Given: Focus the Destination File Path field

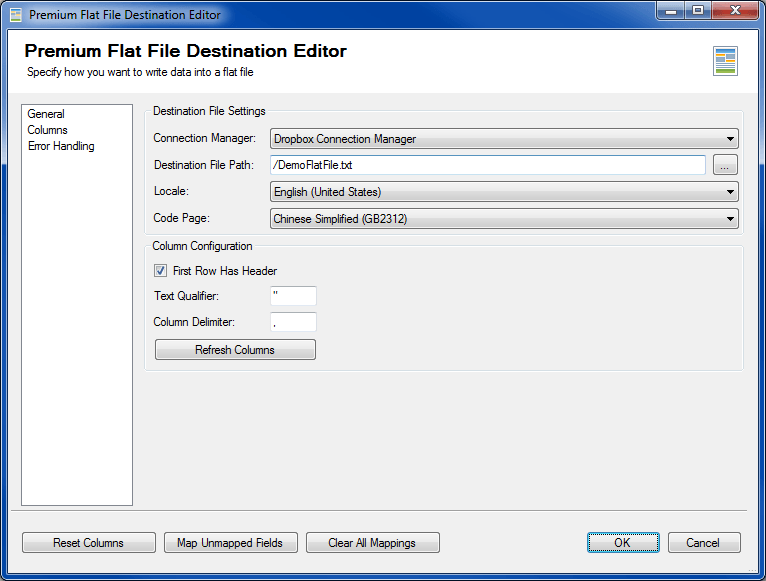Looking at the screenshot, I should tap(488, 165).
